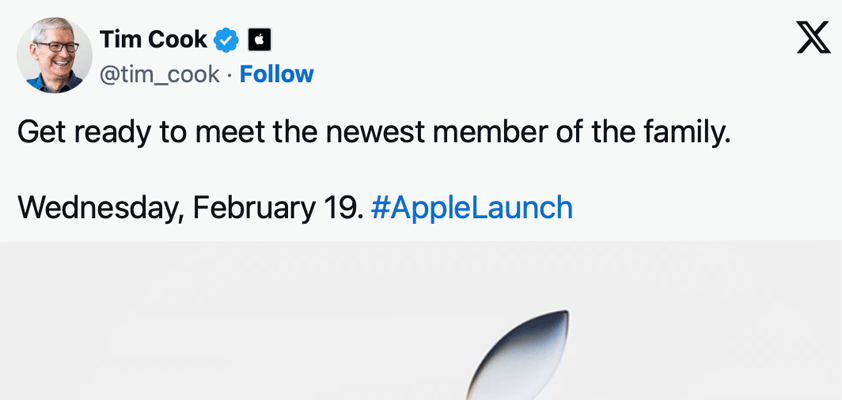Click the blue verified checkmark badge
Image resolution: width=842 pixels, height=400 pixels.
[x=228, y=40]
